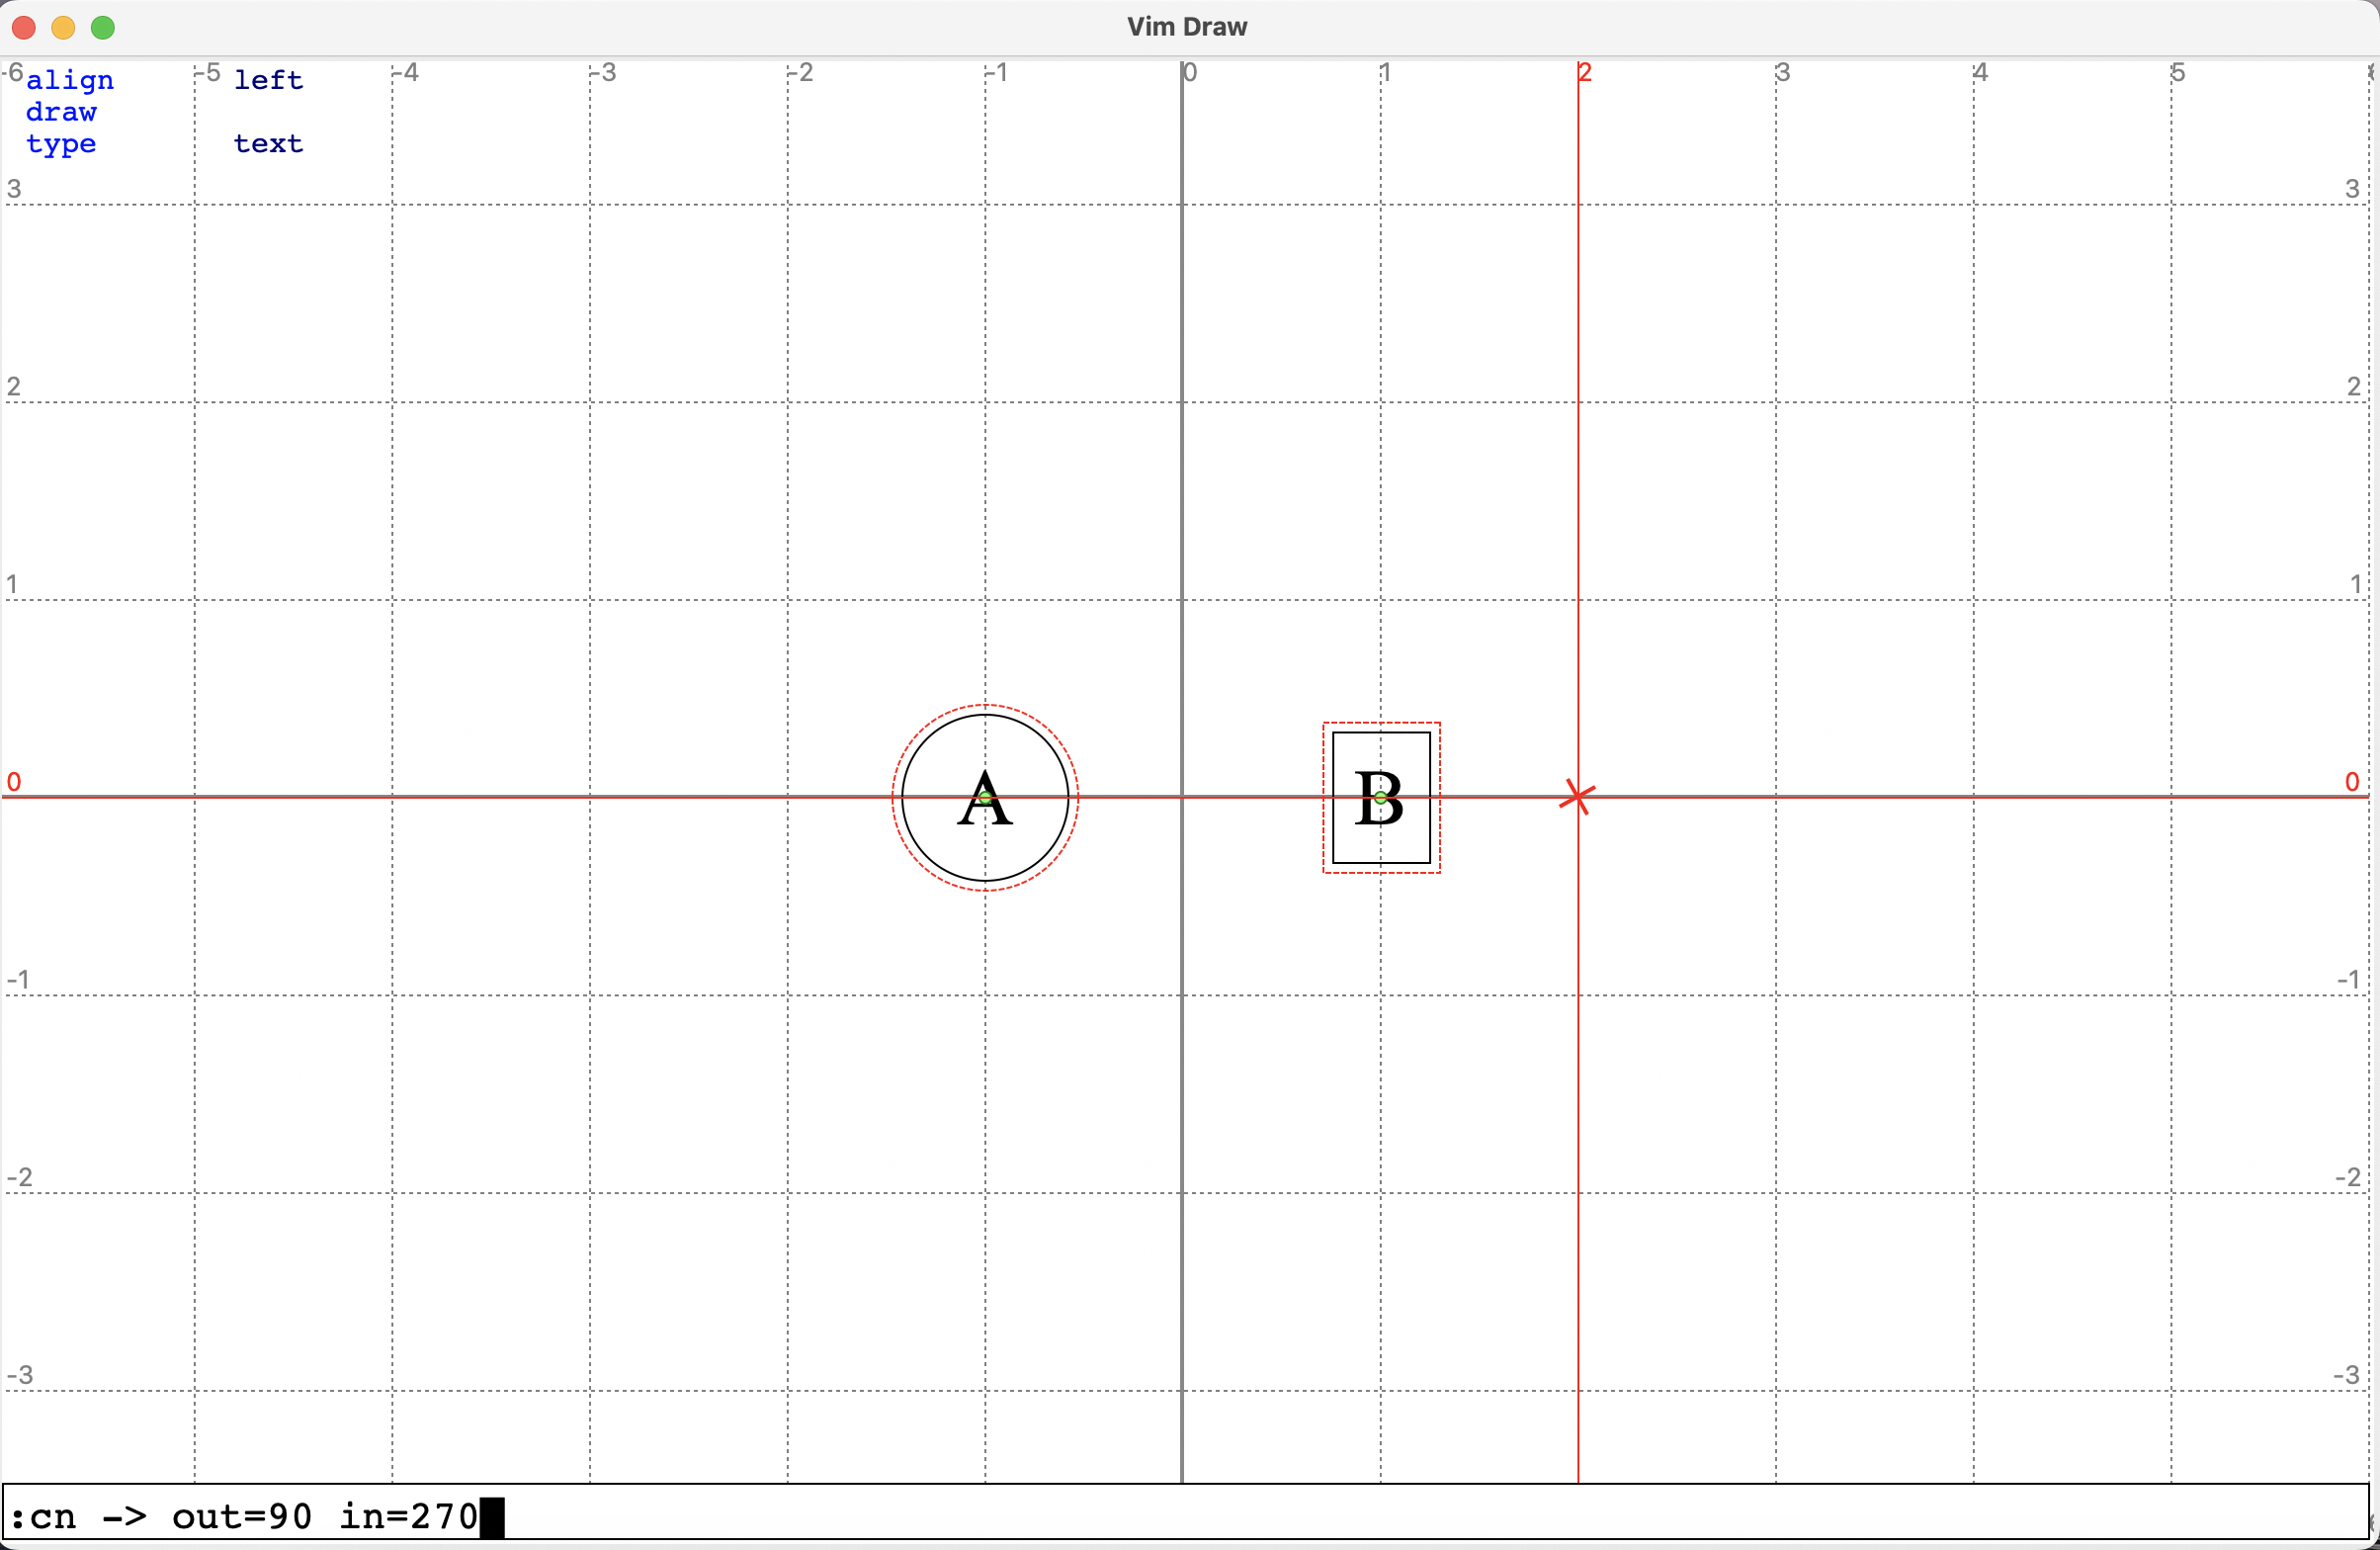Click the green anchor dot inside A
This screenshot has height=1550, width=2380.
tap(985, 797)
